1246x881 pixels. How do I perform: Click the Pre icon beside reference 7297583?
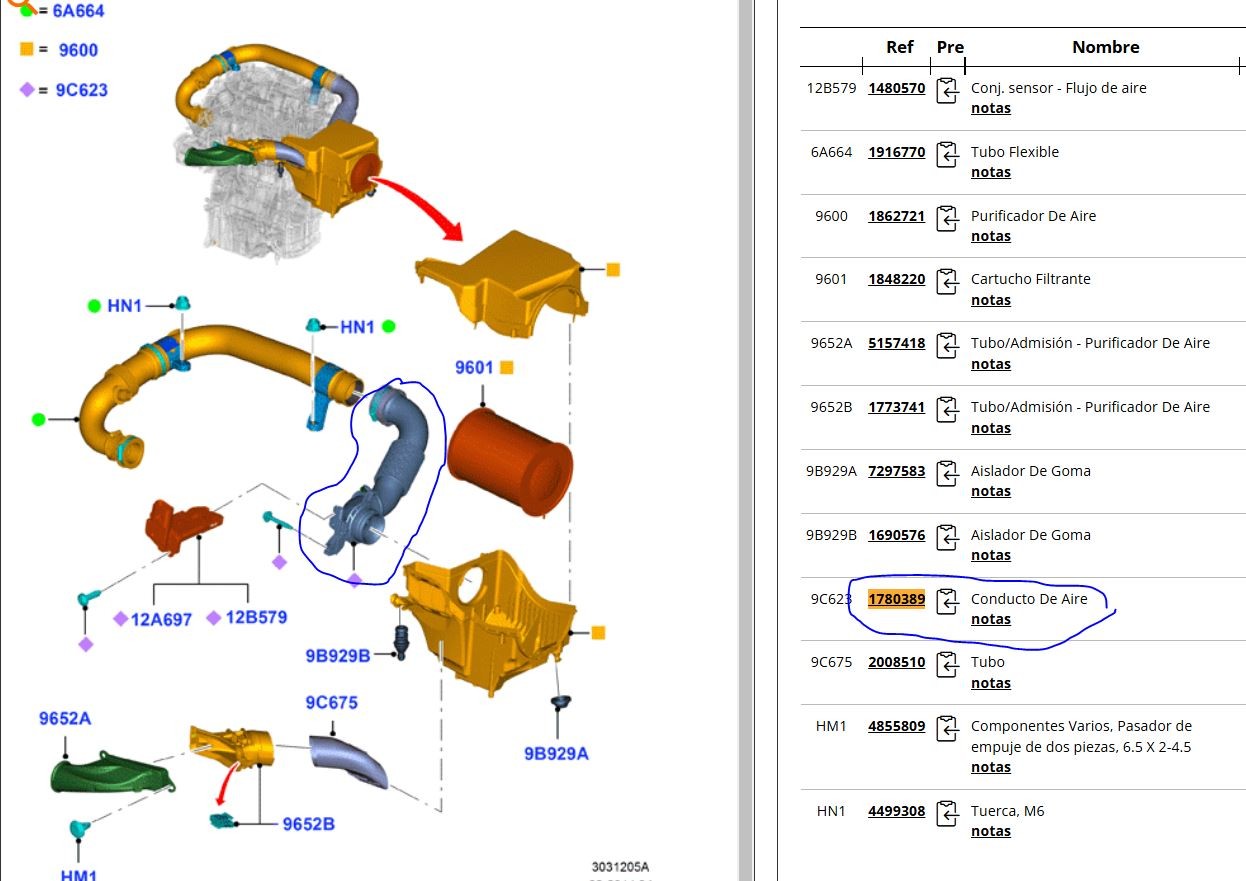(x=946, y=473)
